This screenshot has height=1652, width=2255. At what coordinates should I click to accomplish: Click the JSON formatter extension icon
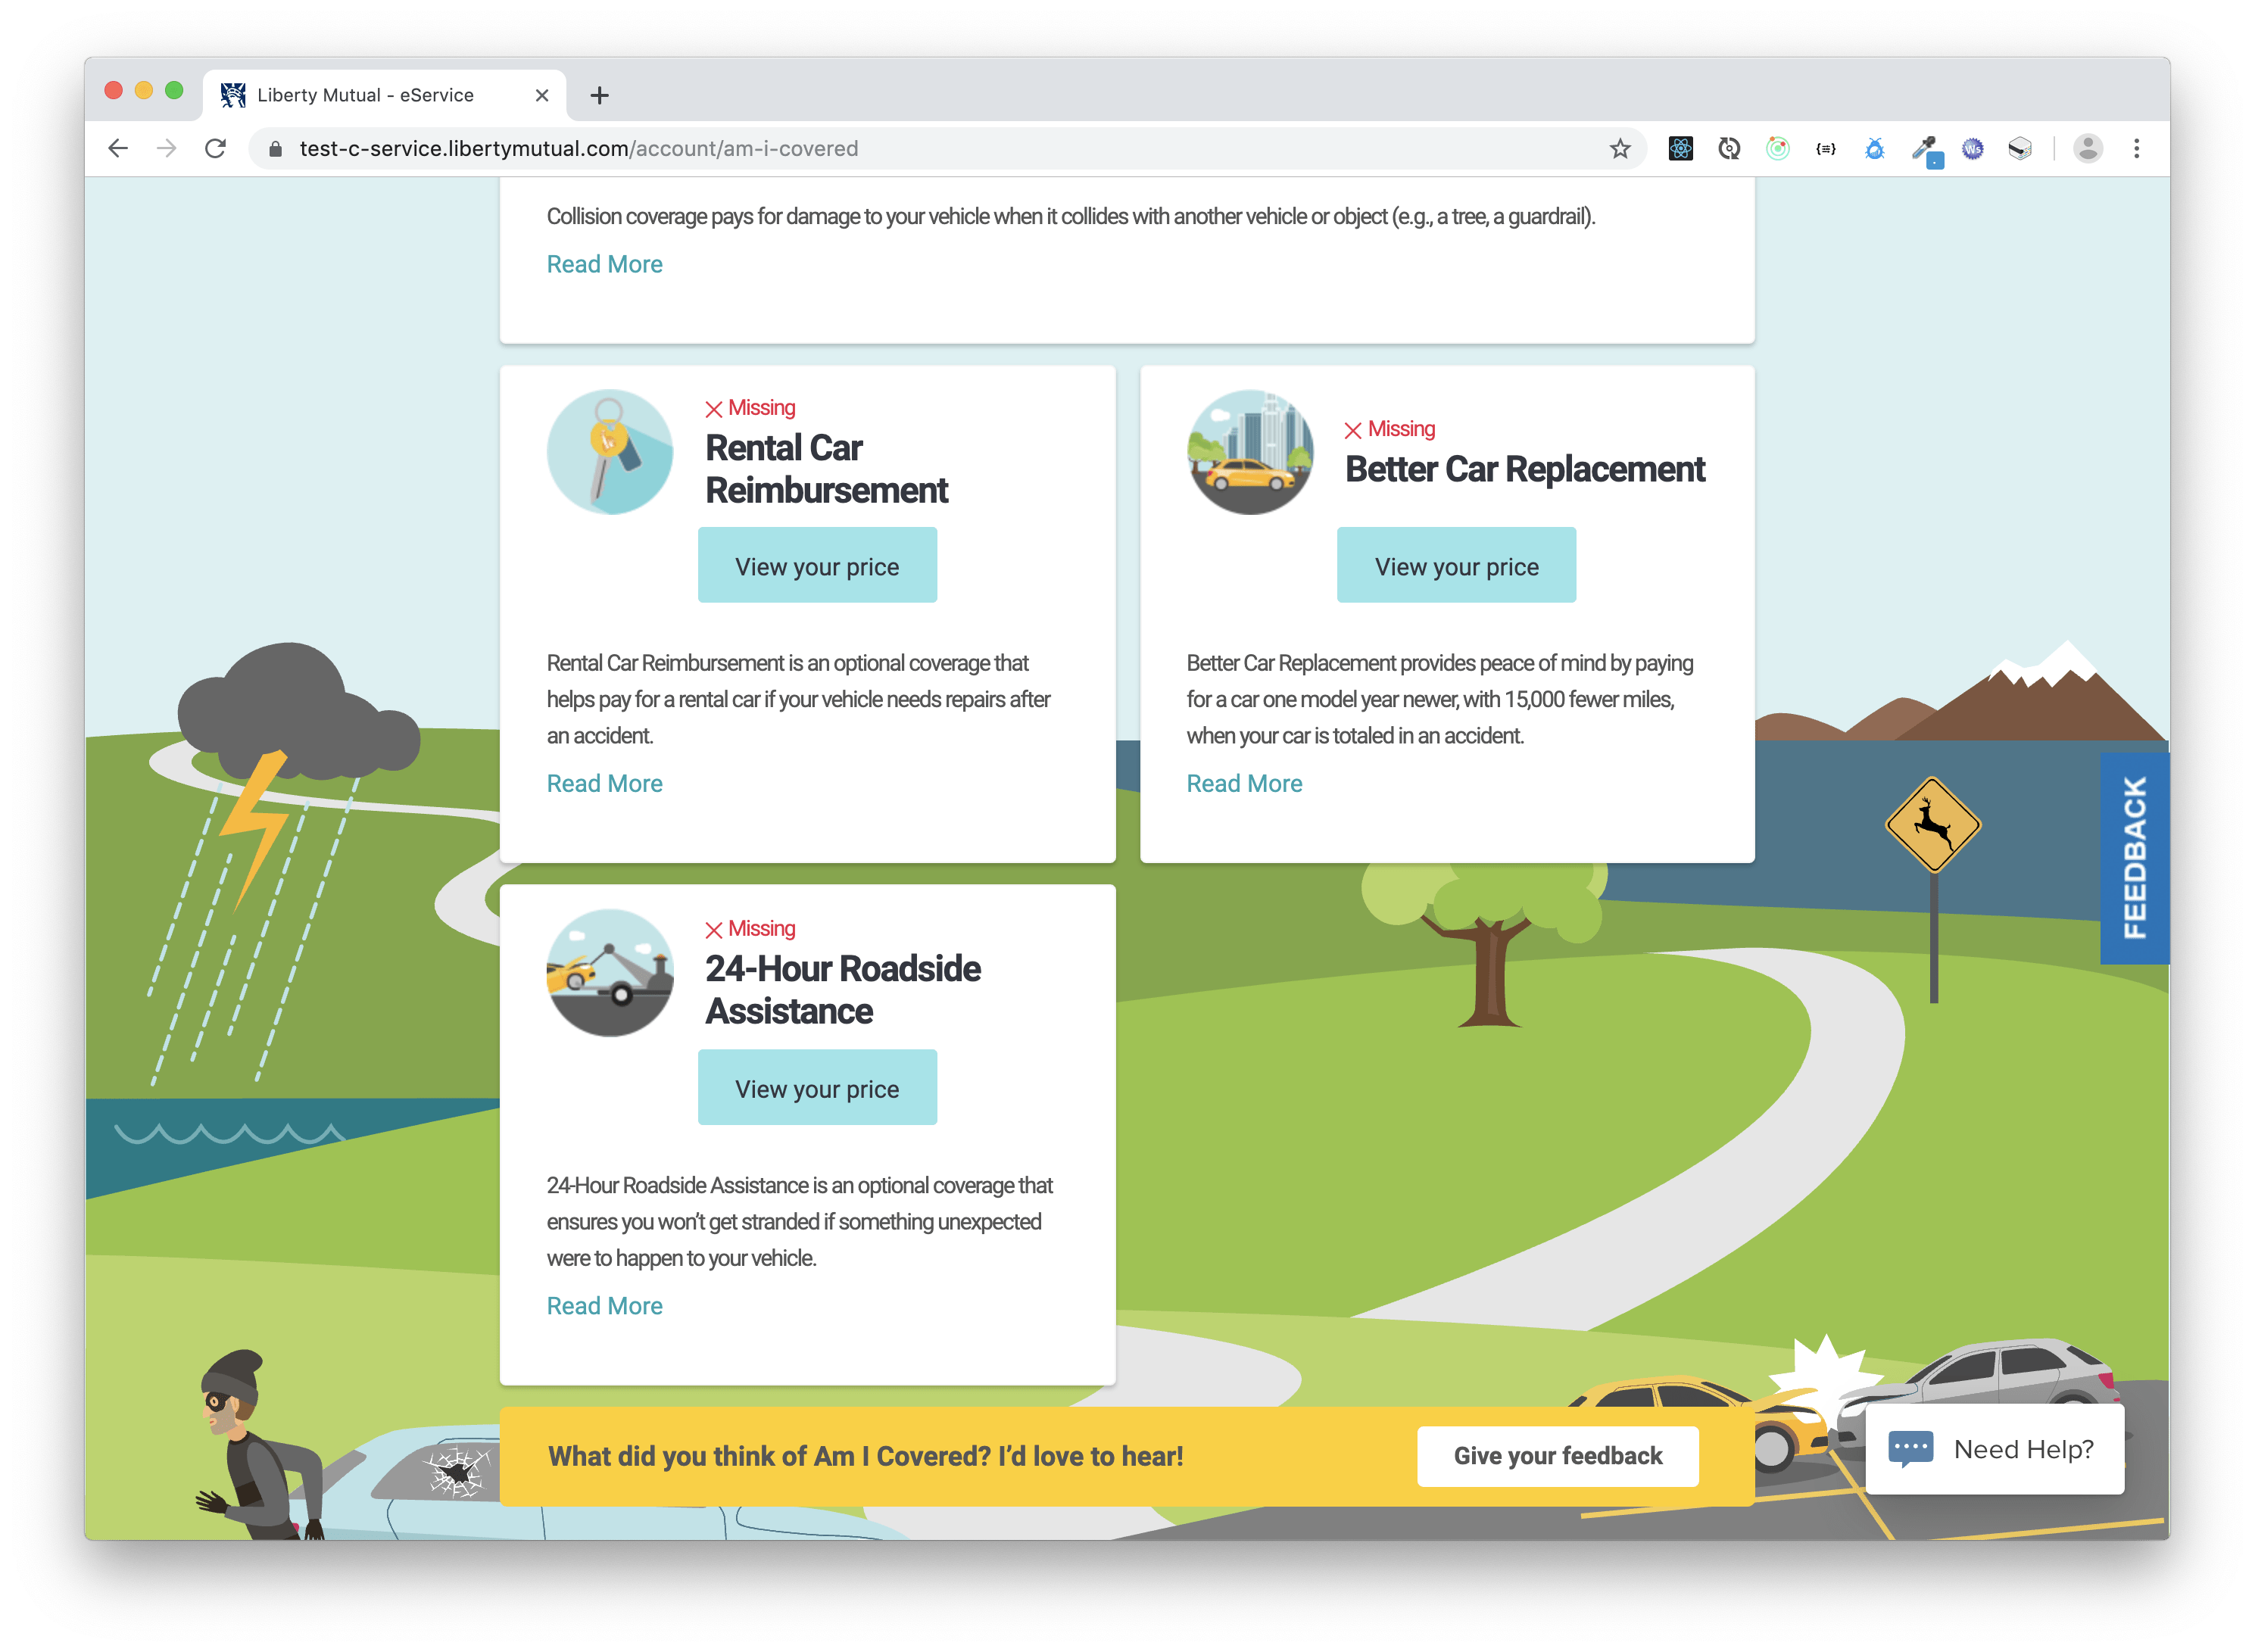[1827, 148]
